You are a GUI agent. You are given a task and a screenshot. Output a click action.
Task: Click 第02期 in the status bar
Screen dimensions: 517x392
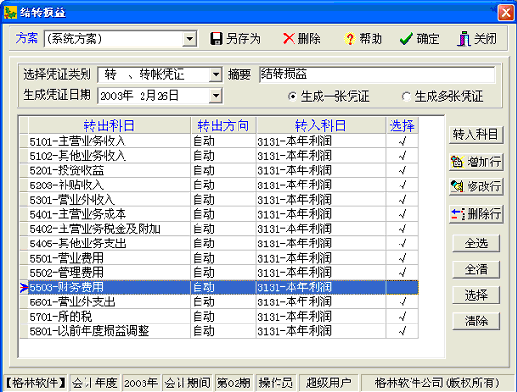tap(234, 383)
